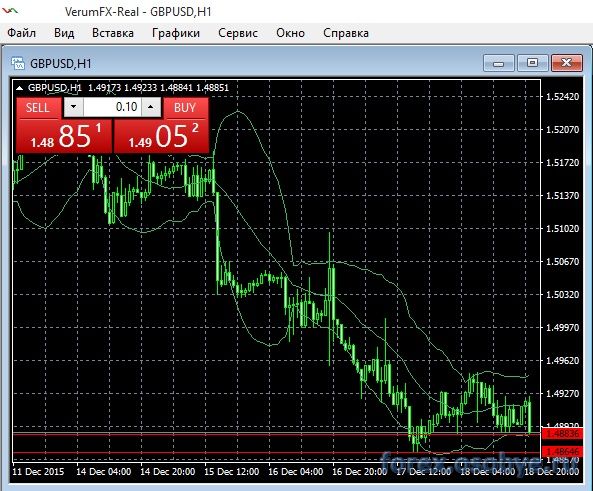Open the Графики menu
Image resolution: width=593 pixels, height=491 pixels.
(x=176, y=33)
